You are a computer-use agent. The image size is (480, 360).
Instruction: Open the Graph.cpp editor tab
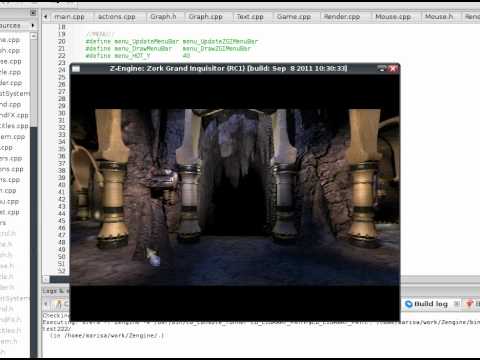[205, 16]
